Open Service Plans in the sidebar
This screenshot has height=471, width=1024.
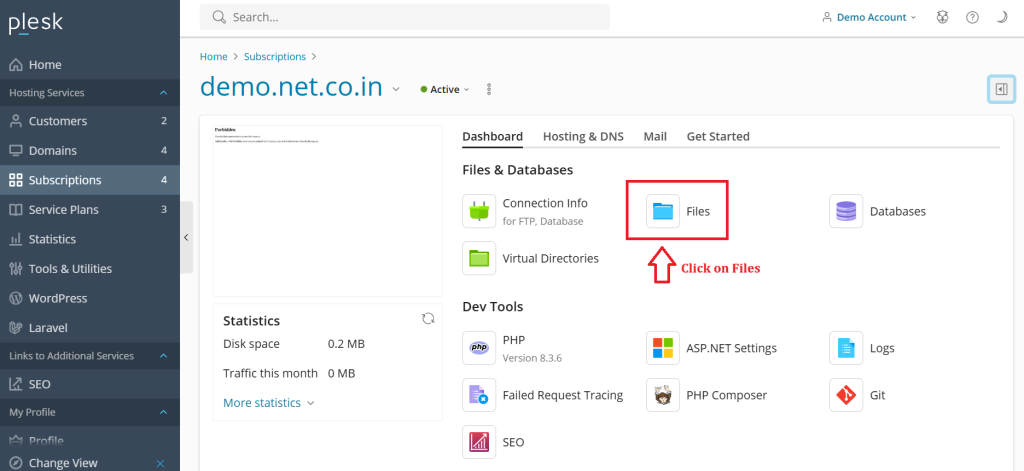89,210
